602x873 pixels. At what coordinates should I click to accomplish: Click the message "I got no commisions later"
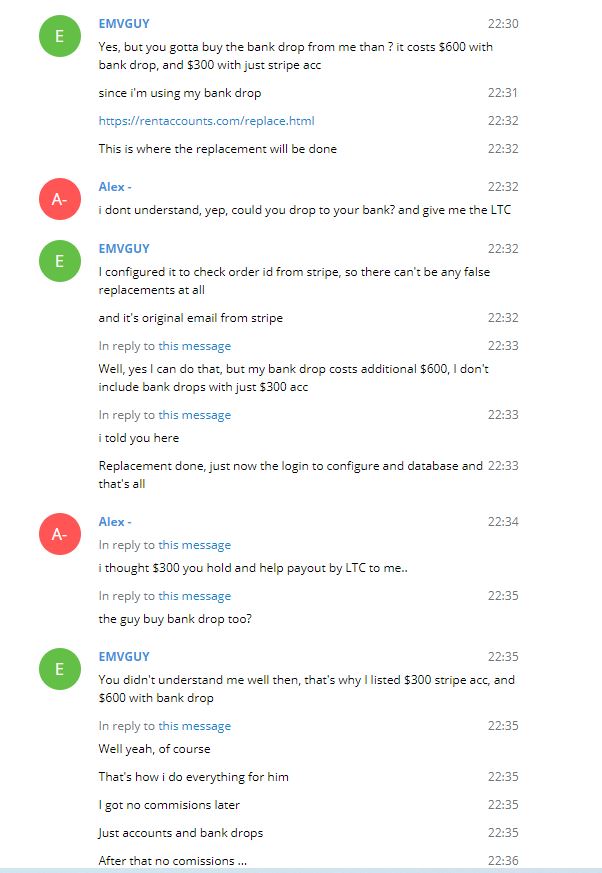pyautogui.click(x=169, y=805)
